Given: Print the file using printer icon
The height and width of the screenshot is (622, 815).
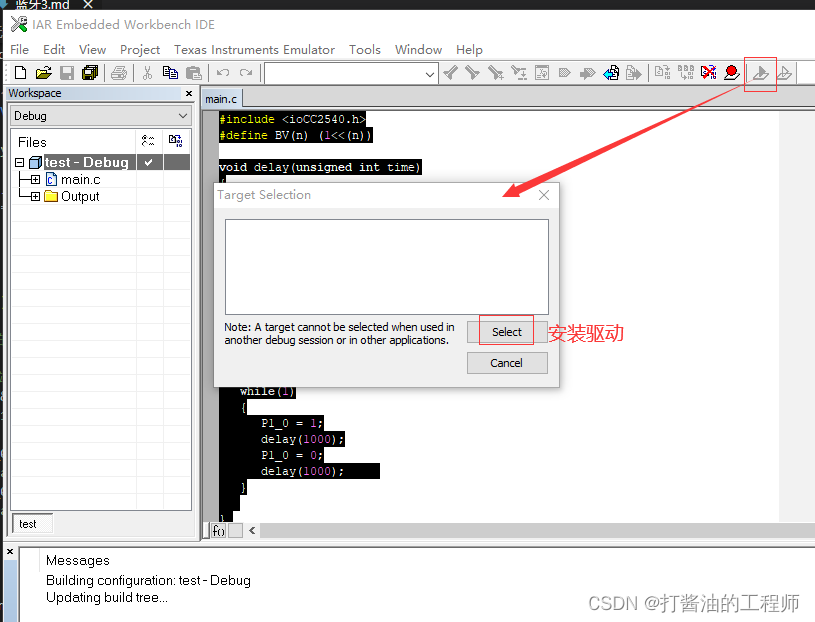Looking at the screenshot, I should pyautogui.click(x=119, y=73).
